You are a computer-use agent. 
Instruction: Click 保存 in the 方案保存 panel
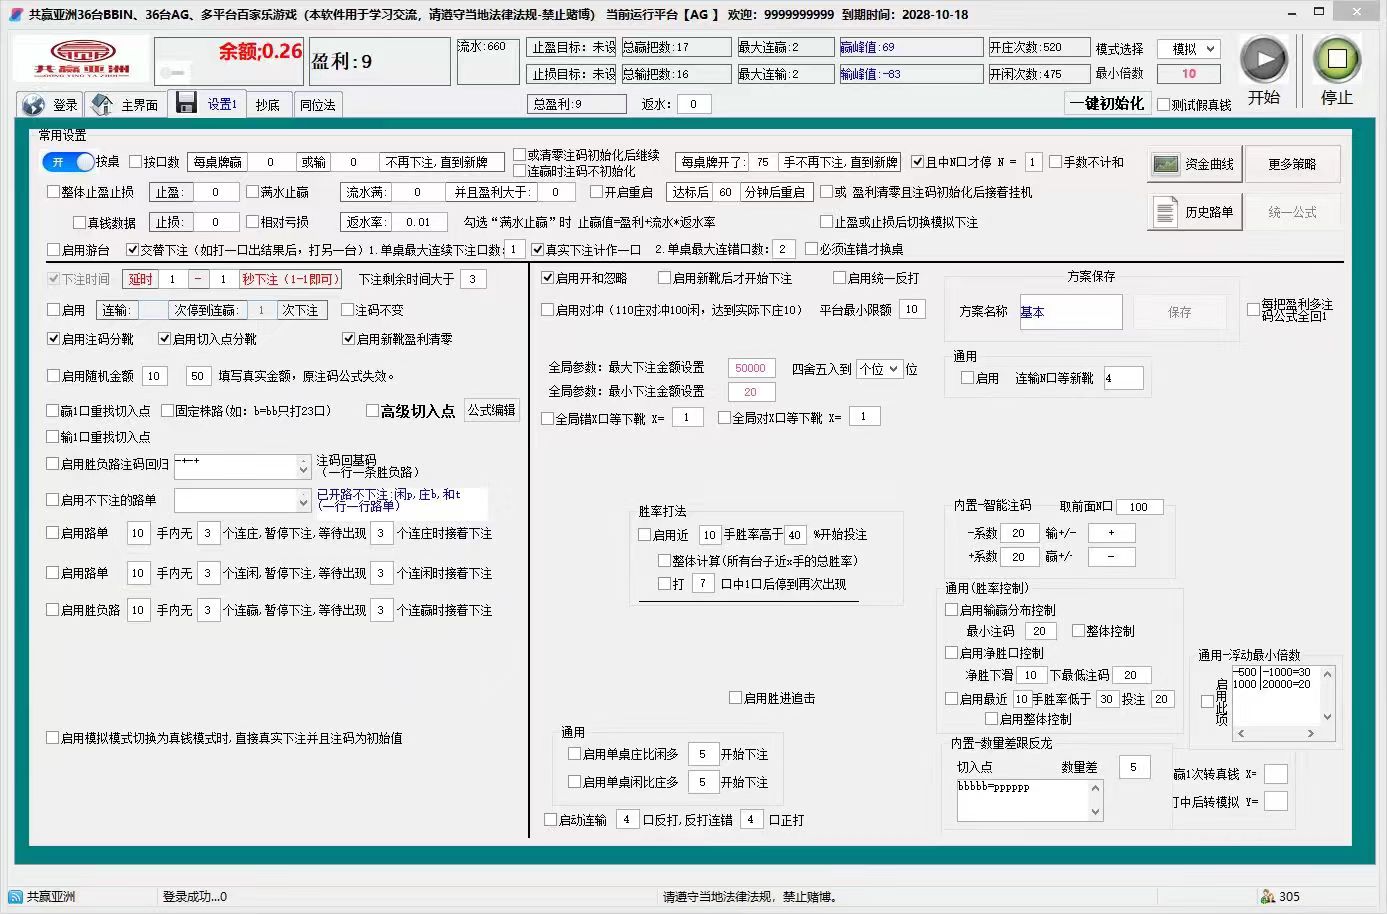1180,312
